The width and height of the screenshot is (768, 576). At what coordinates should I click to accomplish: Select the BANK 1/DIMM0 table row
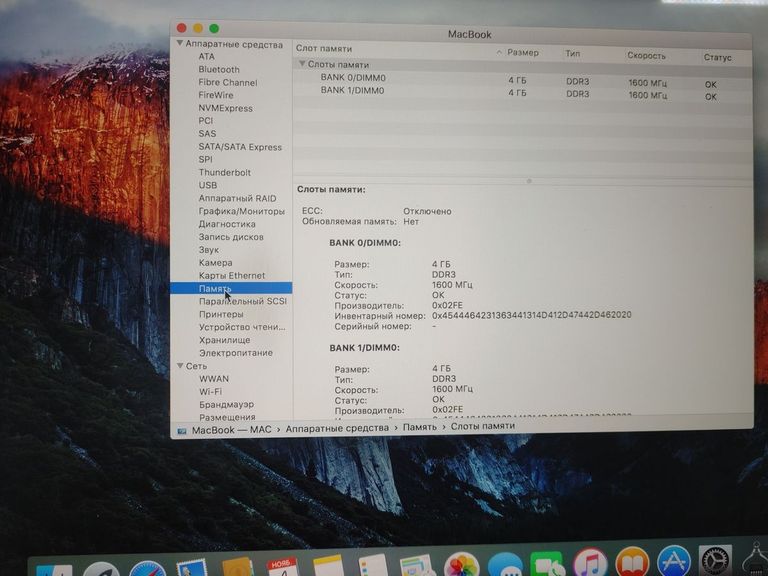click(x=522, y=93)
